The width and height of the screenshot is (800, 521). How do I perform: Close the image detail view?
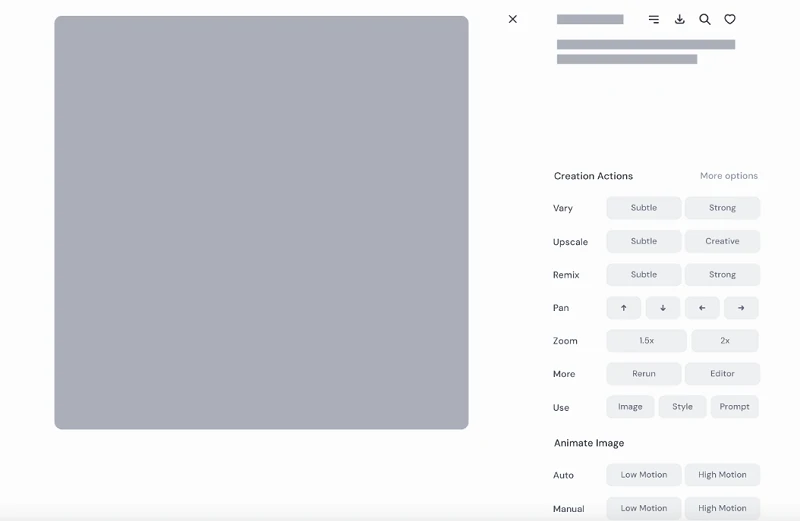pos(513,19)
